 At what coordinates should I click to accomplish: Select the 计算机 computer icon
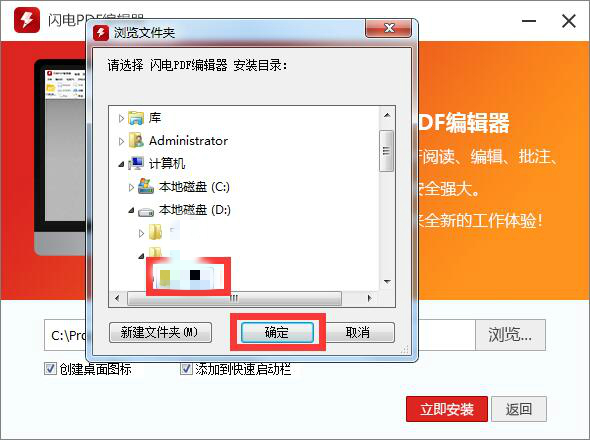(x=136, y=163)
